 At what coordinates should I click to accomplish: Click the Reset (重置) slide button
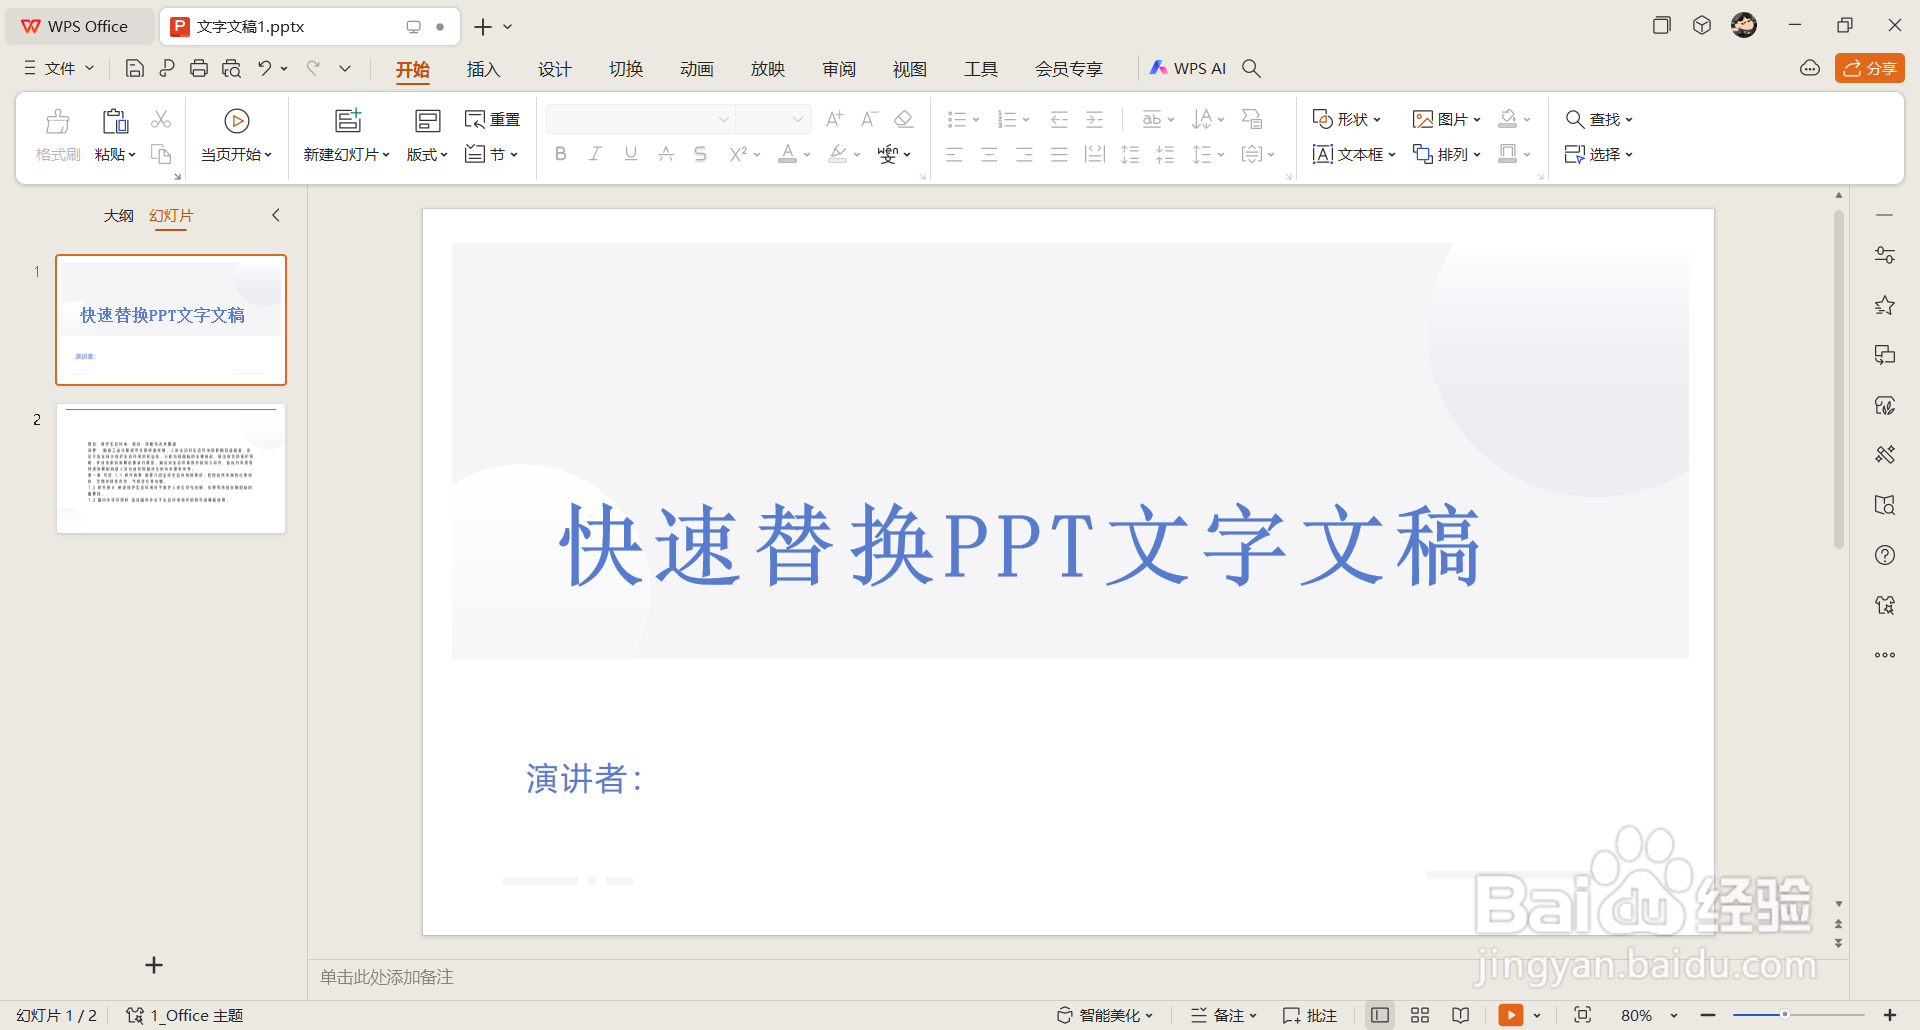coord(492,119)
